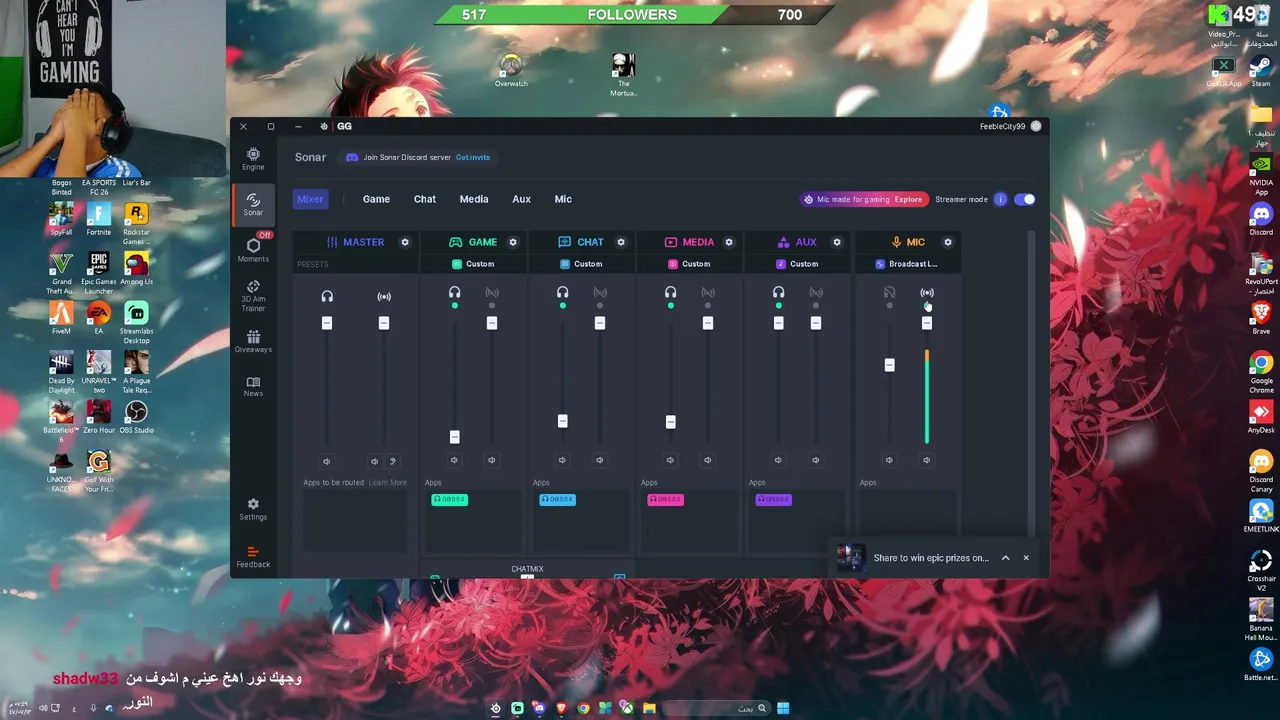Mute the Game headphone volume
The image size is (1280, 720).
pos(454,460)
